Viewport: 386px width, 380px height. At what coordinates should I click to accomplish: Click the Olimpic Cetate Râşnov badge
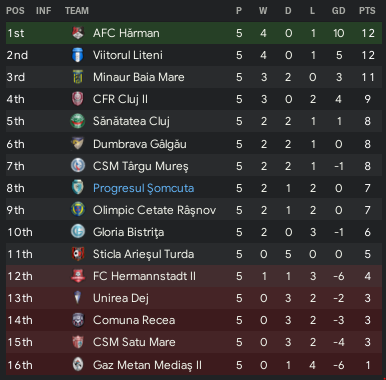tap(78, 210)
